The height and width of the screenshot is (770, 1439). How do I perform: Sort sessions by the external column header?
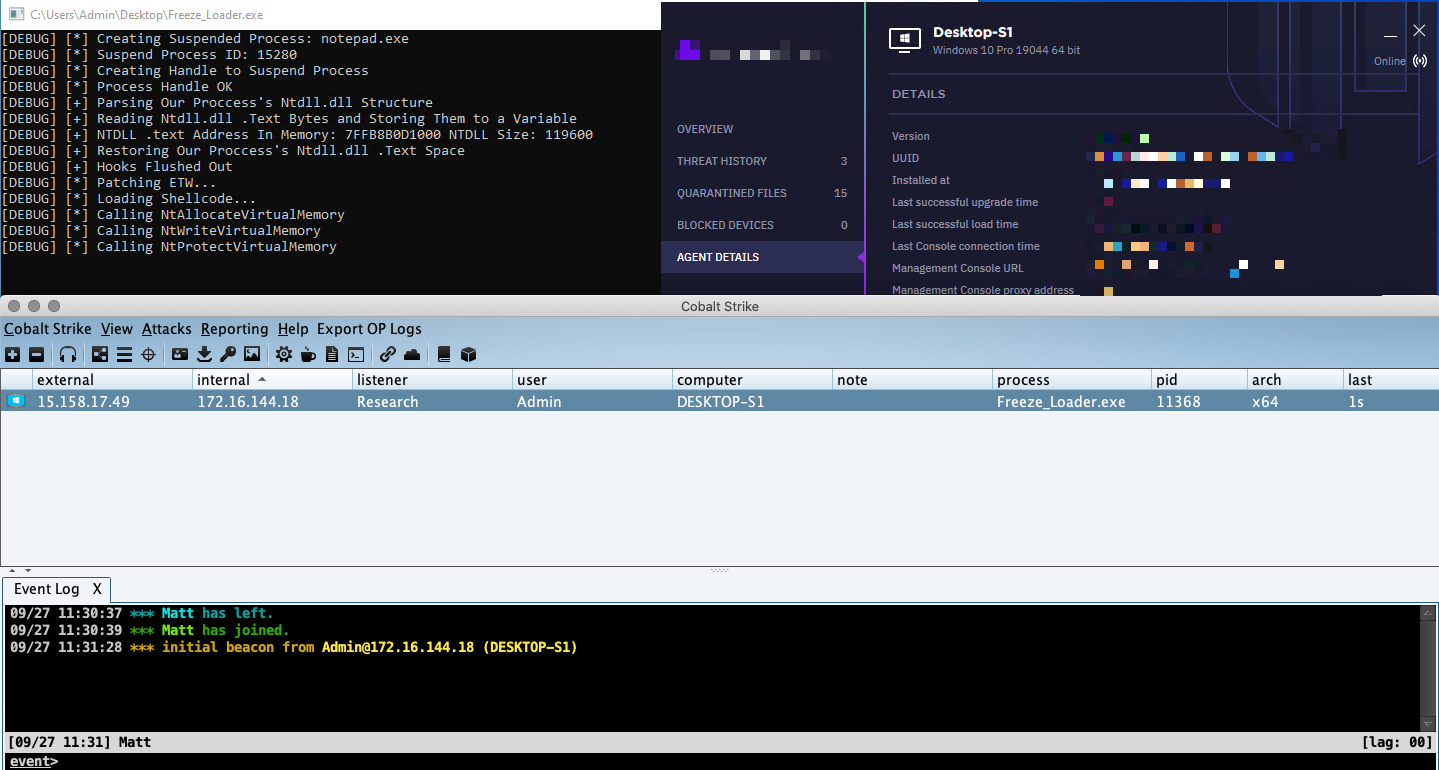[x=112, y=380]
